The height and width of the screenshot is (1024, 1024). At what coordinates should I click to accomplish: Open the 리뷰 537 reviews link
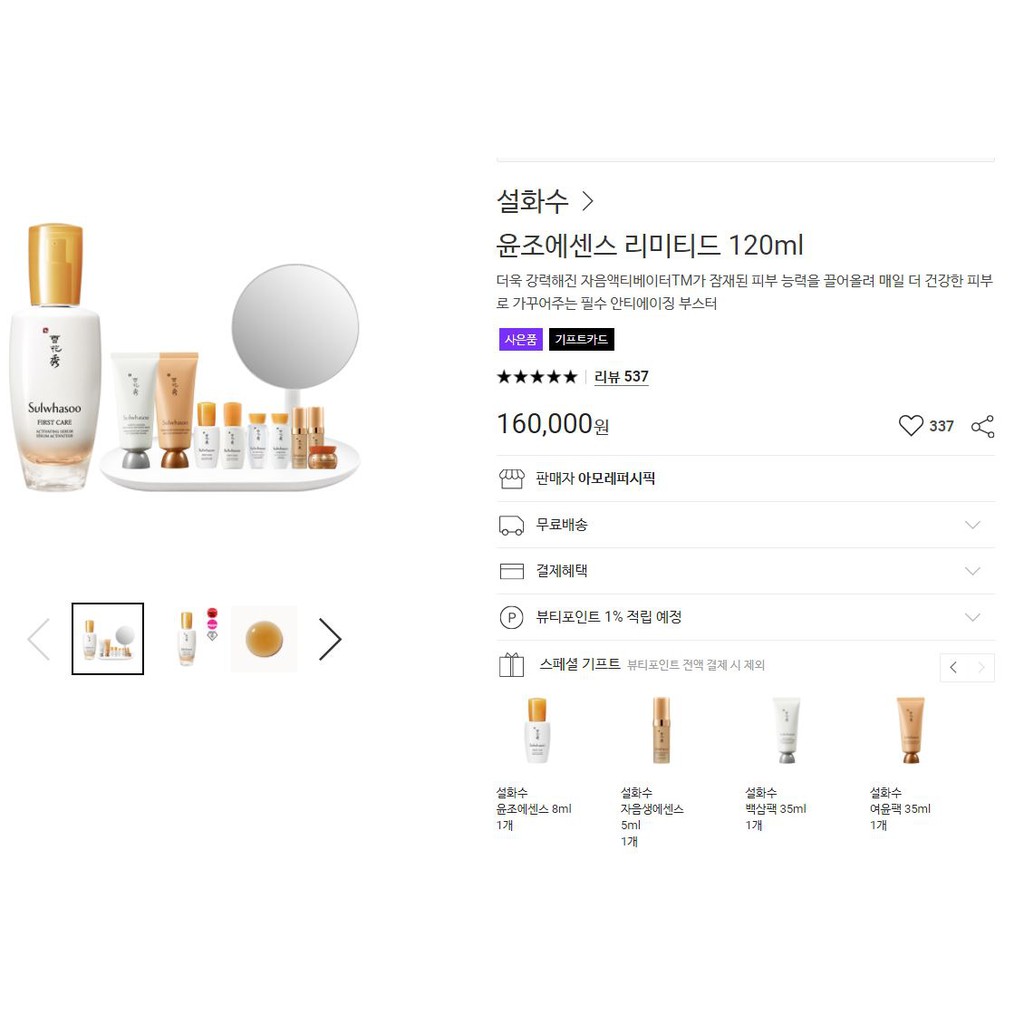[x=621, y=377]
